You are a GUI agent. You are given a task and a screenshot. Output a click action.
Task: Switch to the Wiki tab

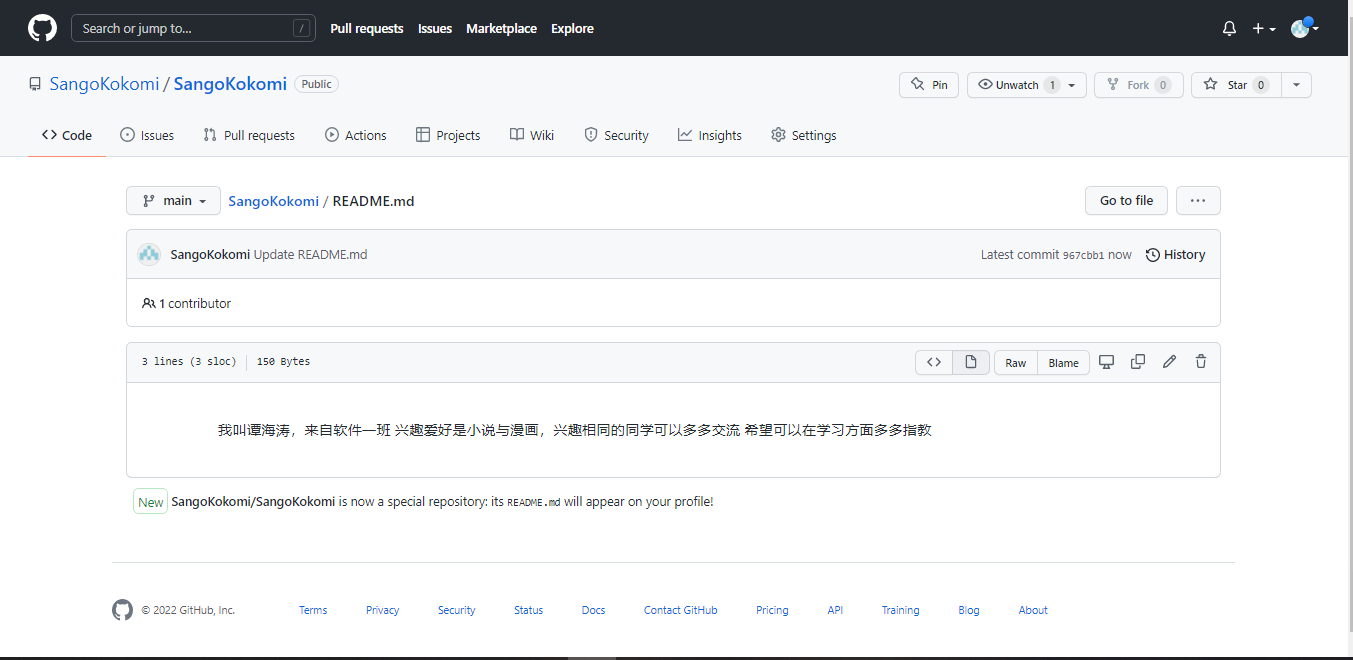coord(532,135)
